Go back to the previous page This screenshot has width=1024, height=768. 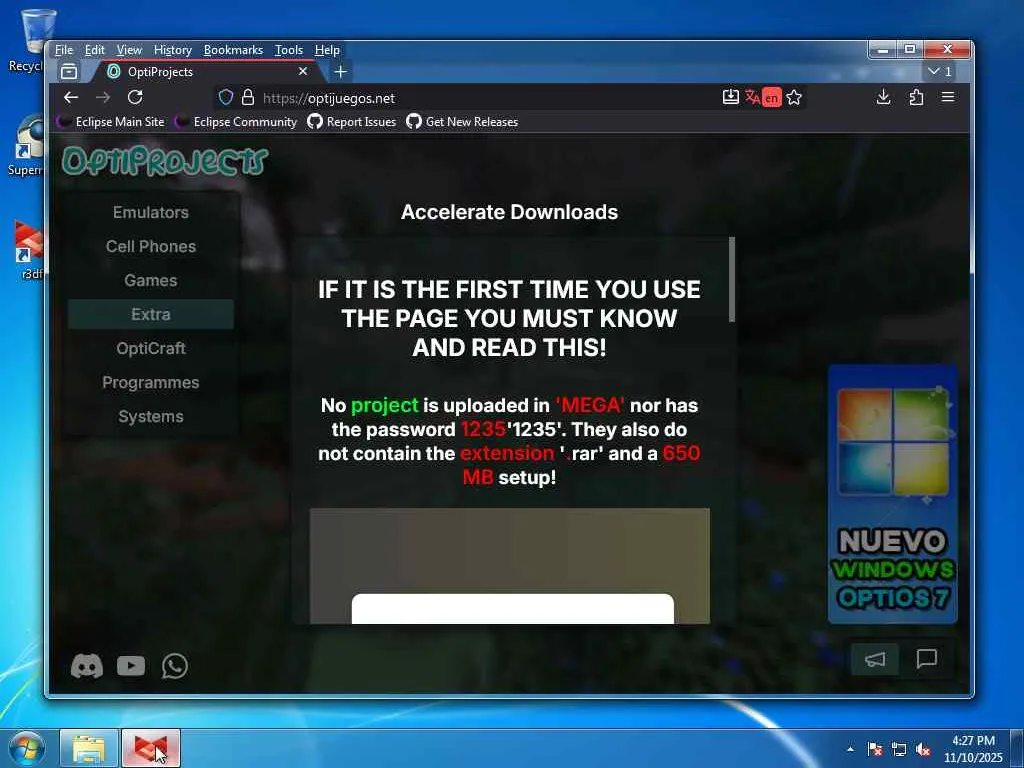pyautogui.click(x=71, y=97)
